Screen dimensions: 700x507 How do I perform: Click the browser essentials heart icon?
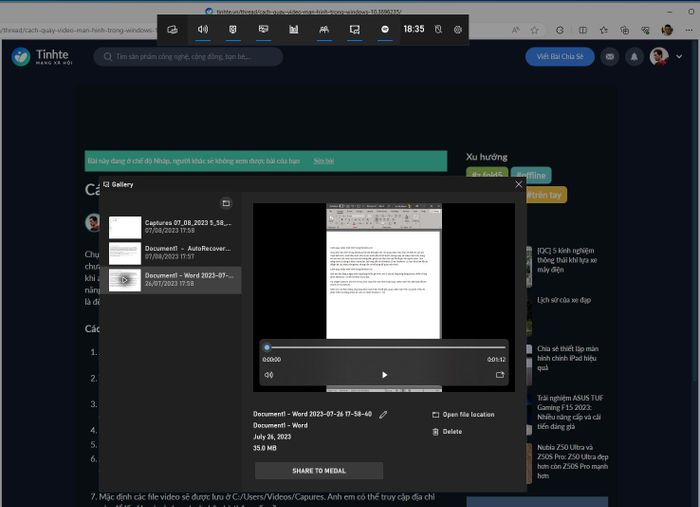646,30
